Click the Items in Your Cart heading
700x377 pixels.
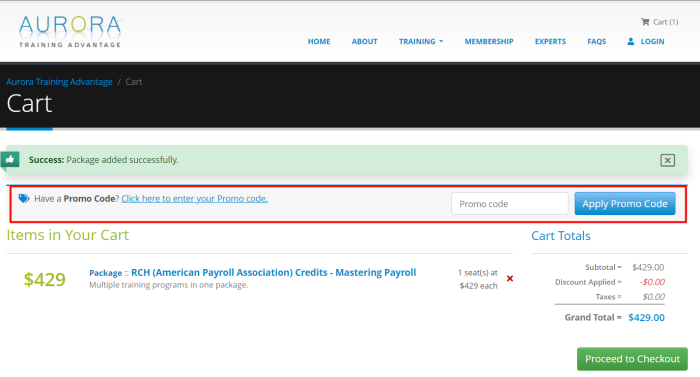[x=67, y=235]
